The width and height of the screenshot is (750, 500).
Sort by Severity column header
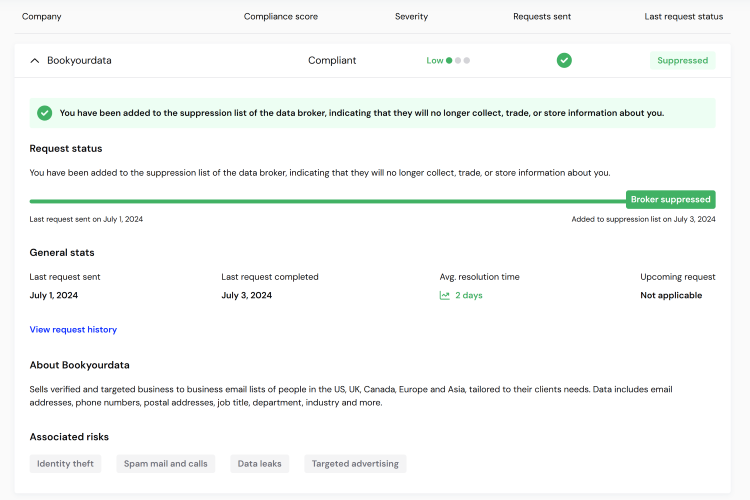pyautogui.click(x=411, y=16)
